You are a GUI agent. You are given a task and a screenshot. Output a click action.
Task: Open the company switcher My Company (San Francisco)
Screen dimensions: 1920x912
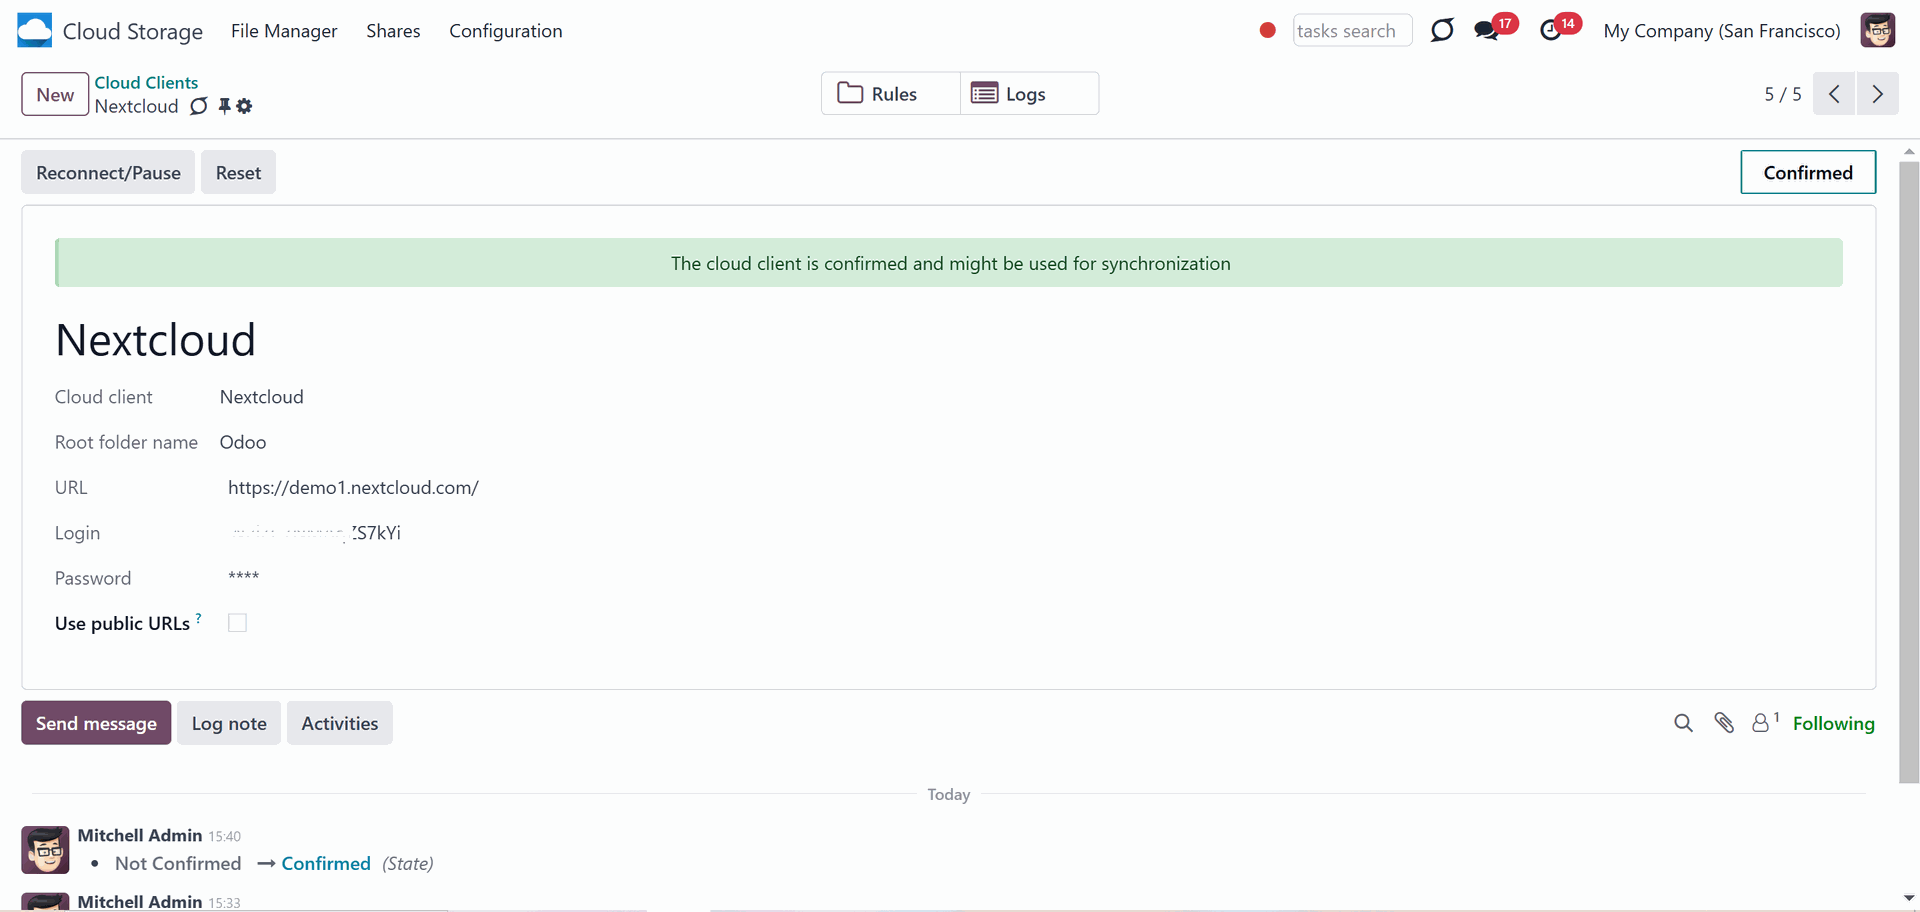coord(1722,31)
